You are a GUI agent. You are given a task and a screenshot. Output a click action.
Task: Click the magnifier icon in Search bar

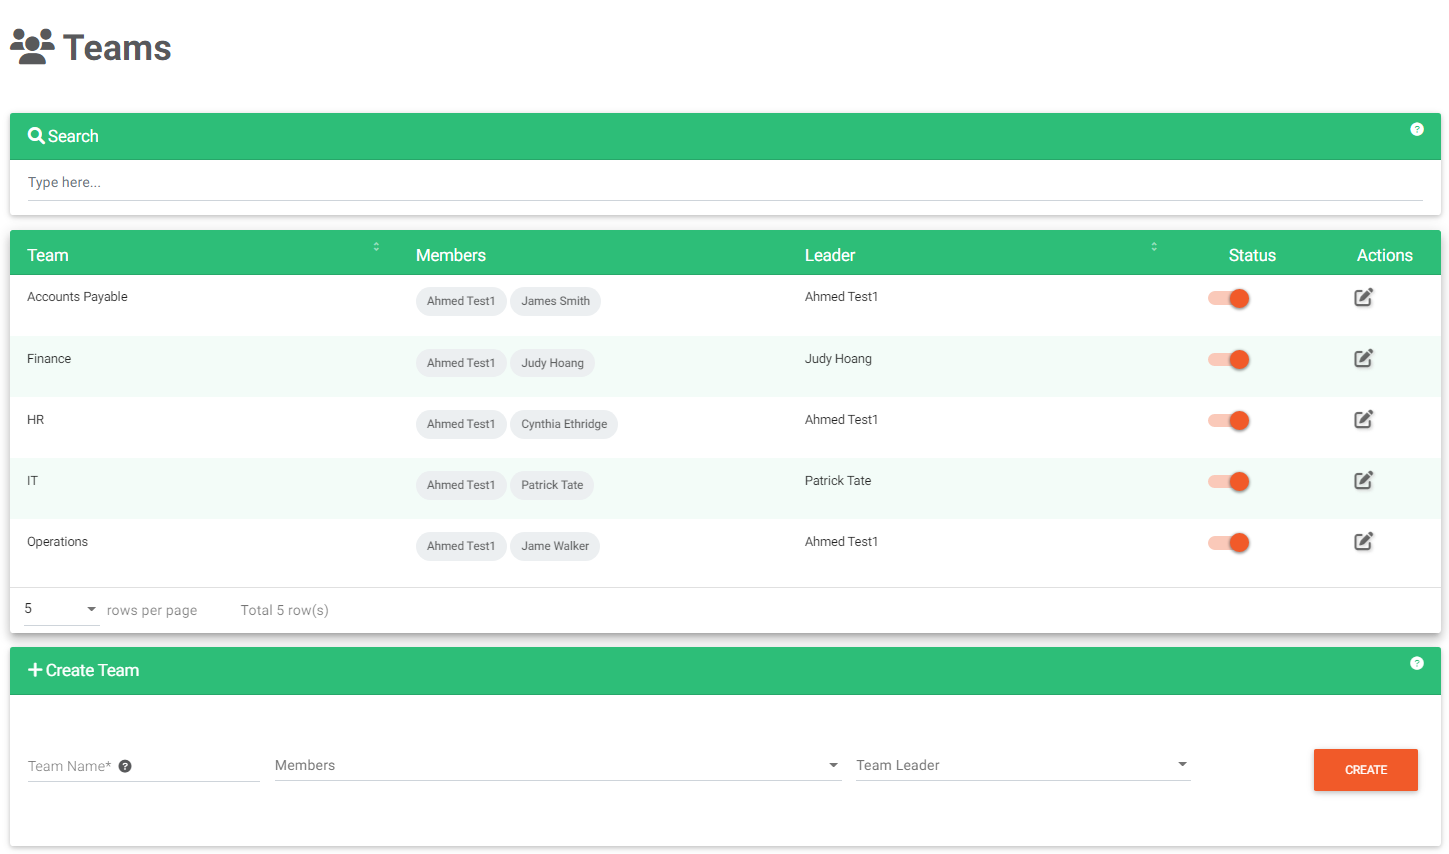pos(36,135)
